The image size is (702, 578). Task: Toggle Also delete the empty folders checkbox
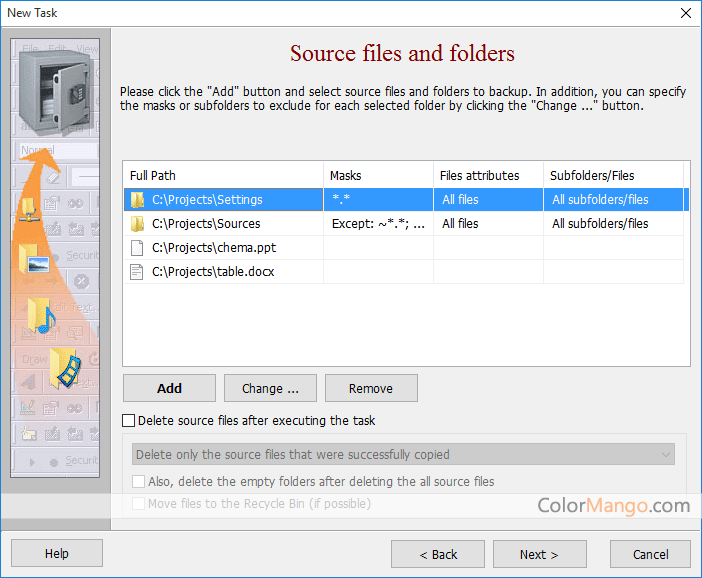click(139, 482)
